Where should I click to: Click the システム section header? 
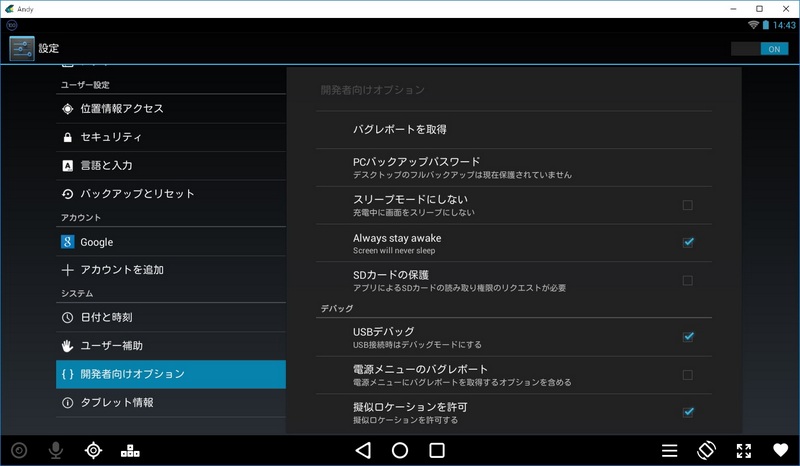[x=77, y=293]
